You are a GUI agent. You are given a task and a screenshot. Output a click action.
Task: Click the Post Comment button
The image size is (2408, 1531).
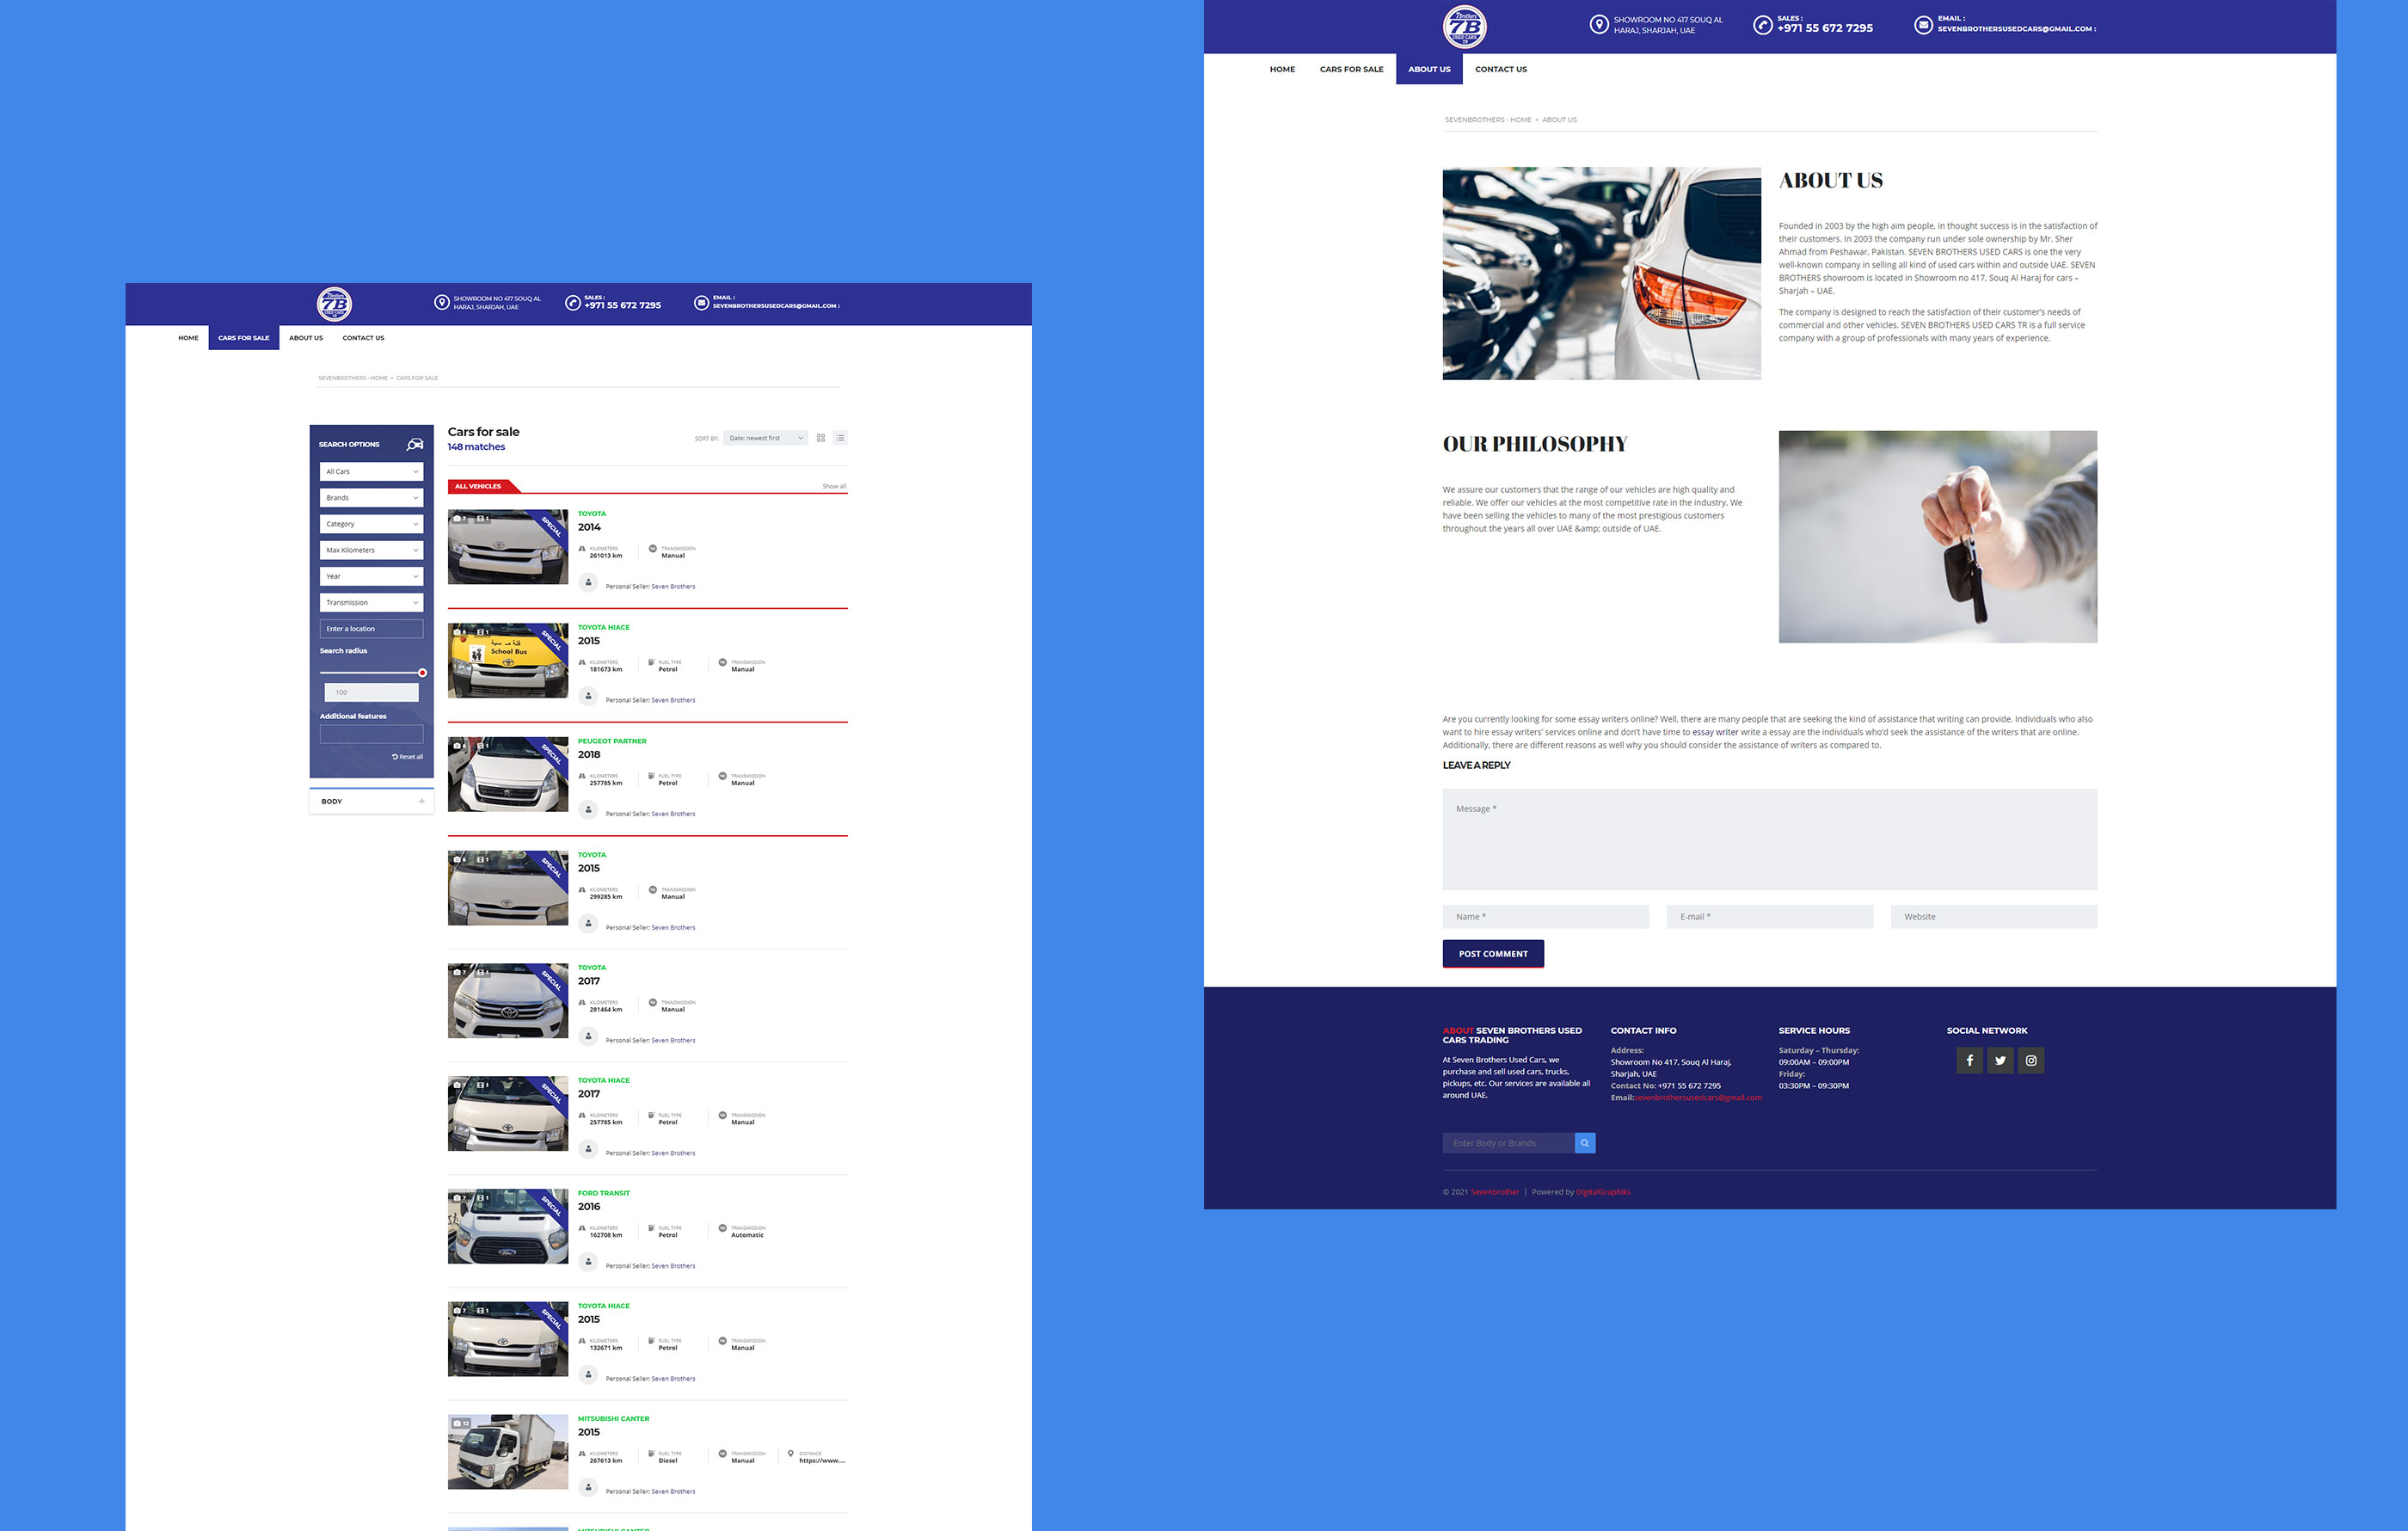[1492, 953]
